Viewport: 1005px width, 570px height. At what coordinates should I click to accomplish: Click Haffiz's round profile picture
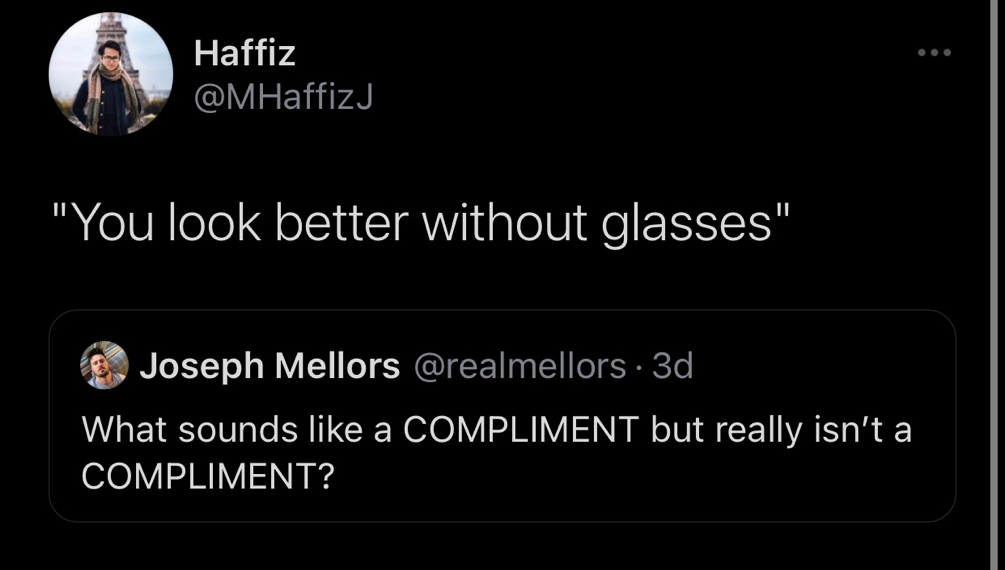tap(111, 75)
